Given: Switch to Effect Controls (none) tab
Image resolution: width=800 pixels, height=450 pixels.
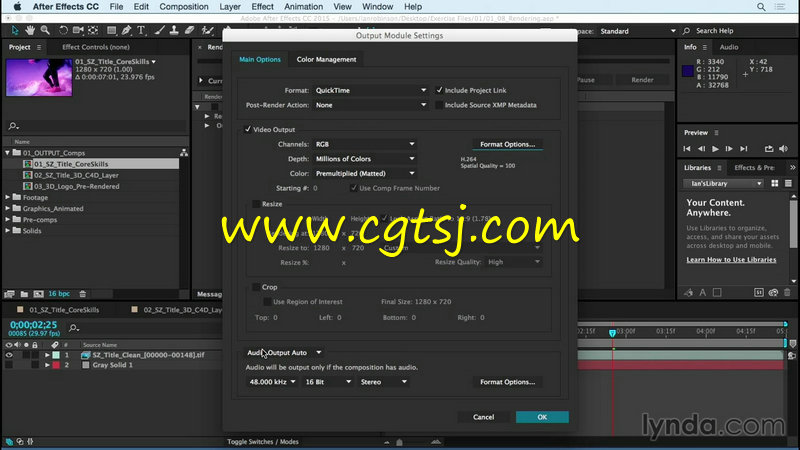Looking at the screenshot, I should pyautogui.click(x=96, y=47).
